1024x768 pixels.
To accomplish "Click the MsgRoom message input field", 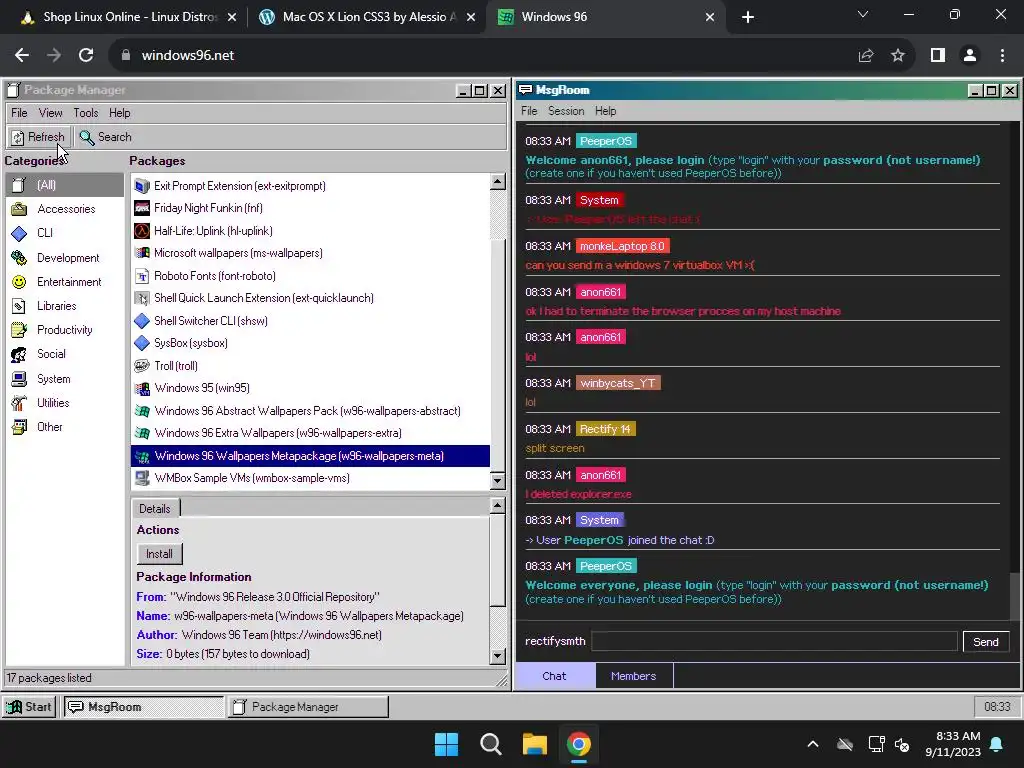I will point(774,641).
